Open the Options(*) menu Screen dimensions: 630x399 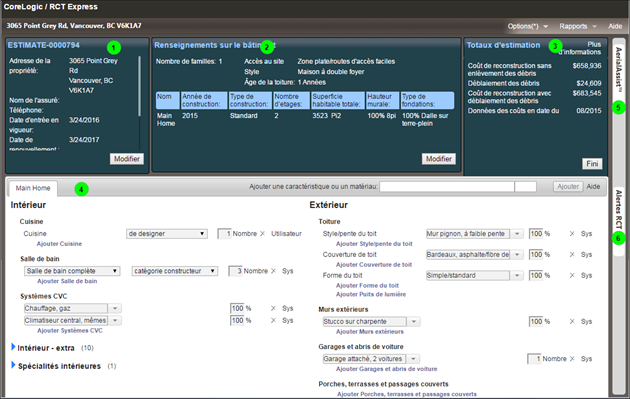coord(527,26)
